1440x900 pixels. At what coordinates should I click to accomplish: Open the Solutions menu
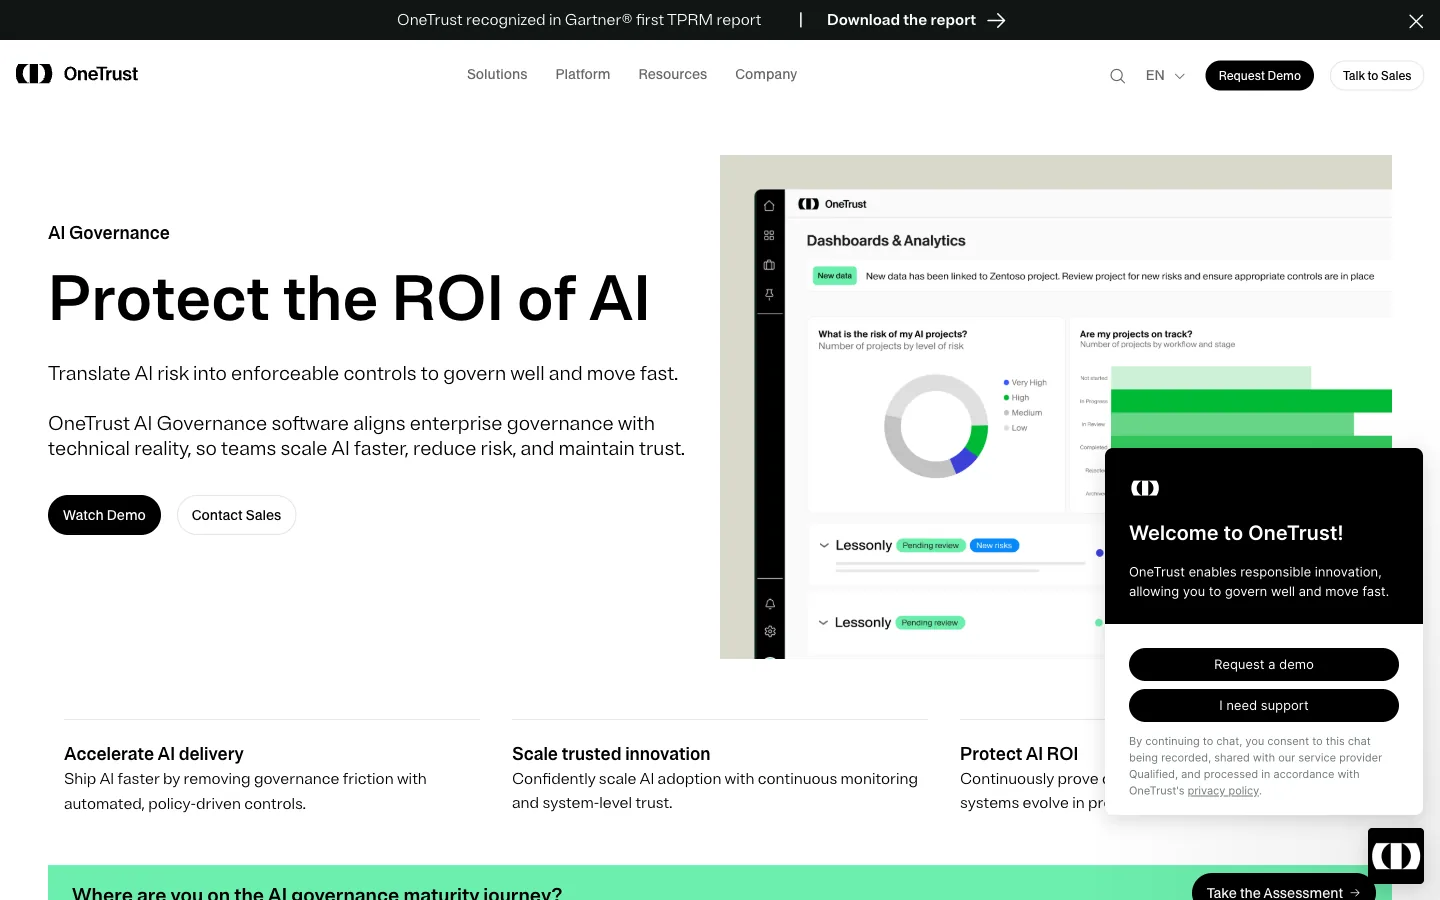coord(497,74)
